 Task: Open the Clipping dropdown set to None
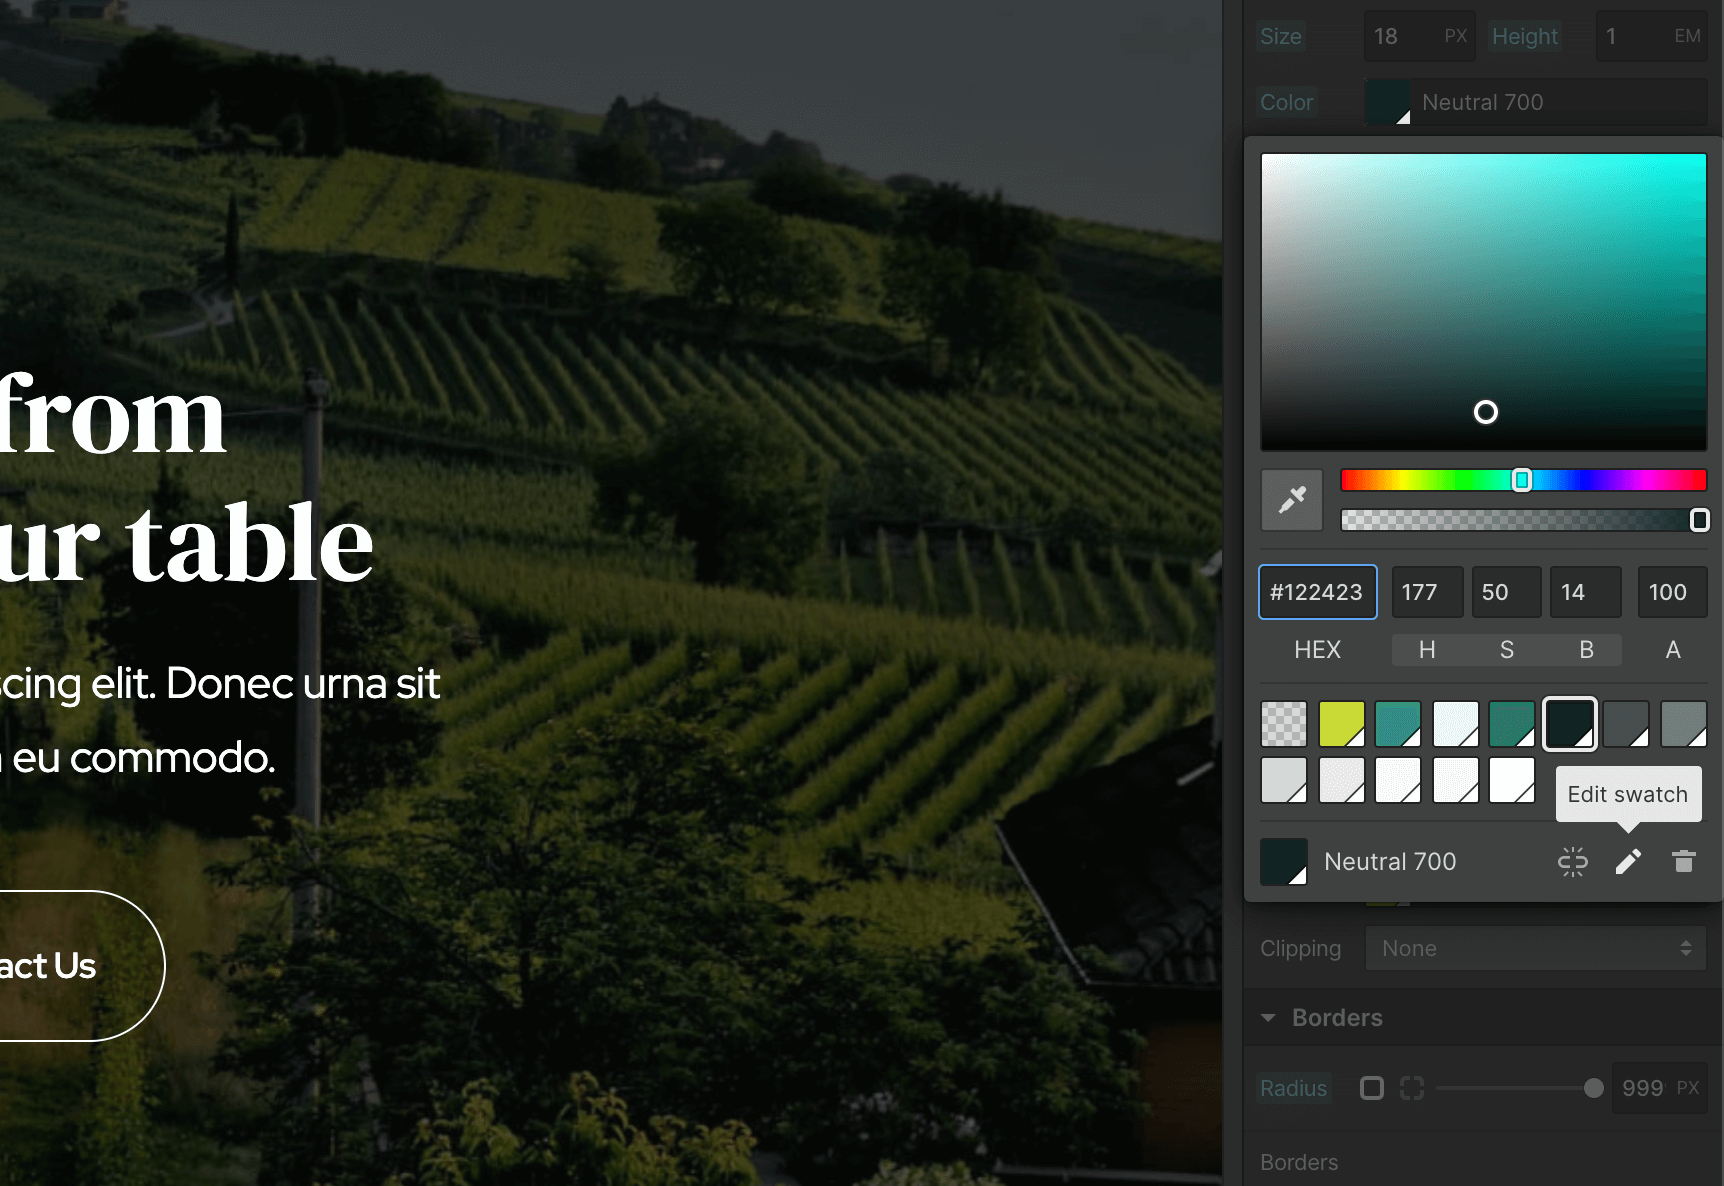pyautogui.click(x=1536, y=948)
